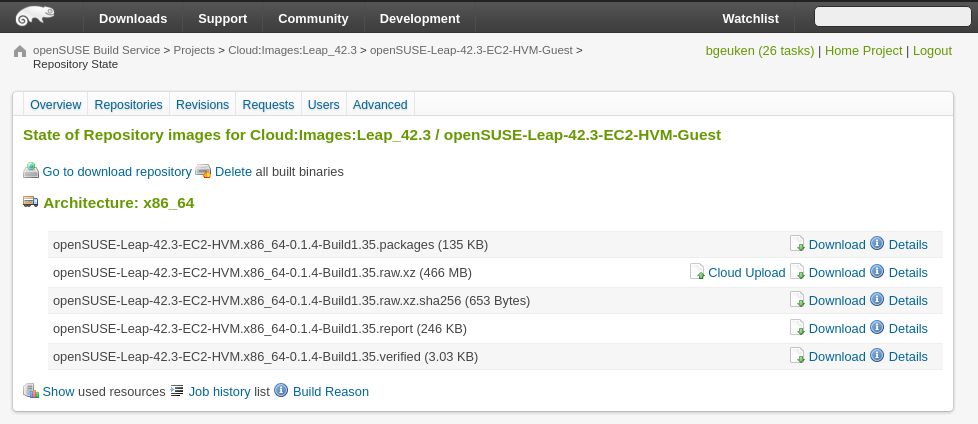Click the Show used resources icon
Viewport: 978px width, 424px height.
click(31, 391)
